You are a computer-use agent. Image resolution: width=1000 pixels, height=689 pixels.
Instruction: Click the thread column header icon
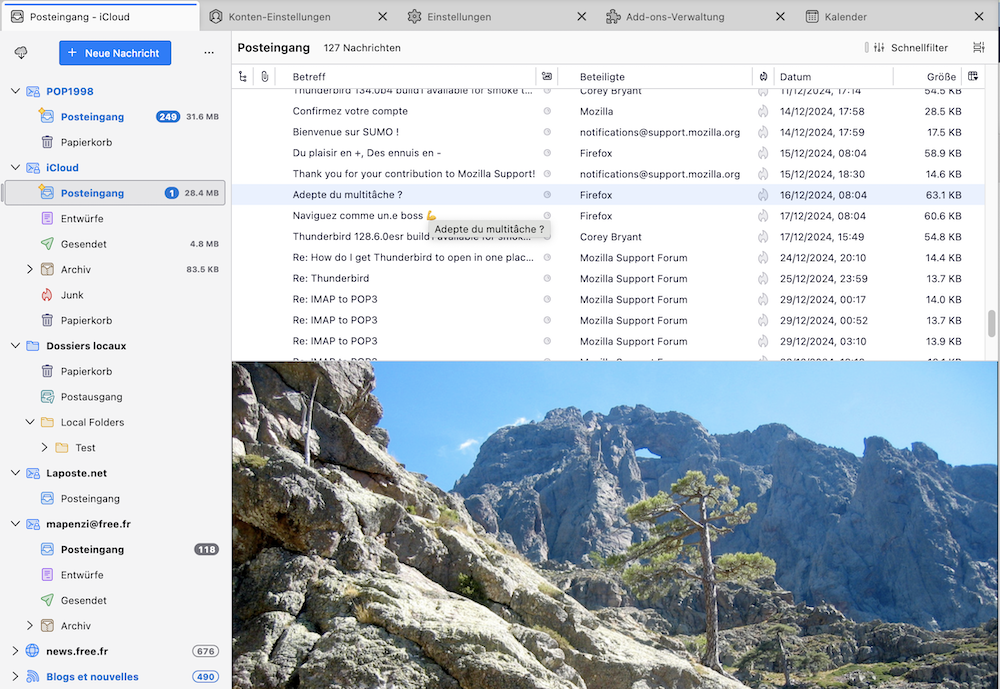(243, 77)
